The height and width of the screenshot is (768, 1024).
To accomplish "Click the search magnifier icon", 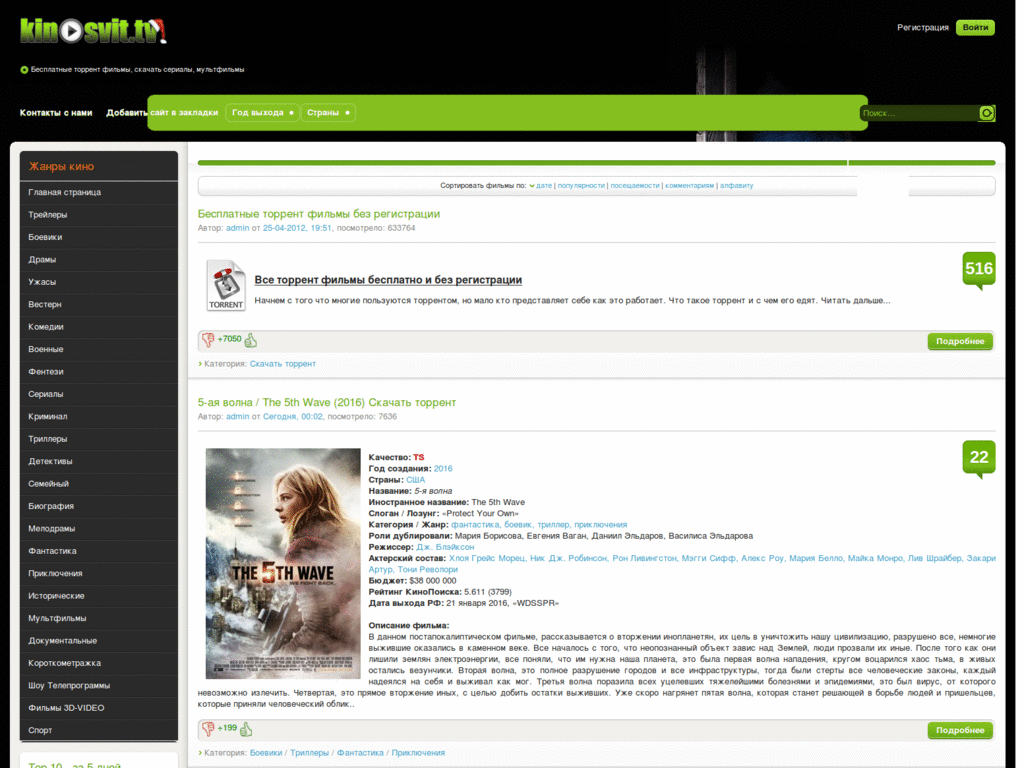I will 986,113.
